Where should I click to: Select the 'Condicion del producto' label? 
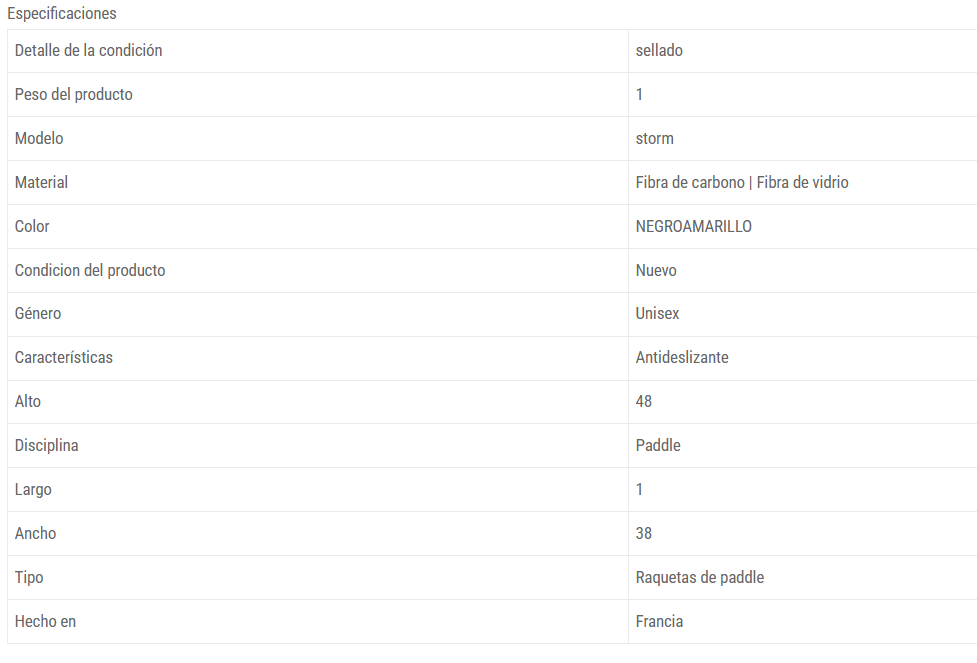90,270
